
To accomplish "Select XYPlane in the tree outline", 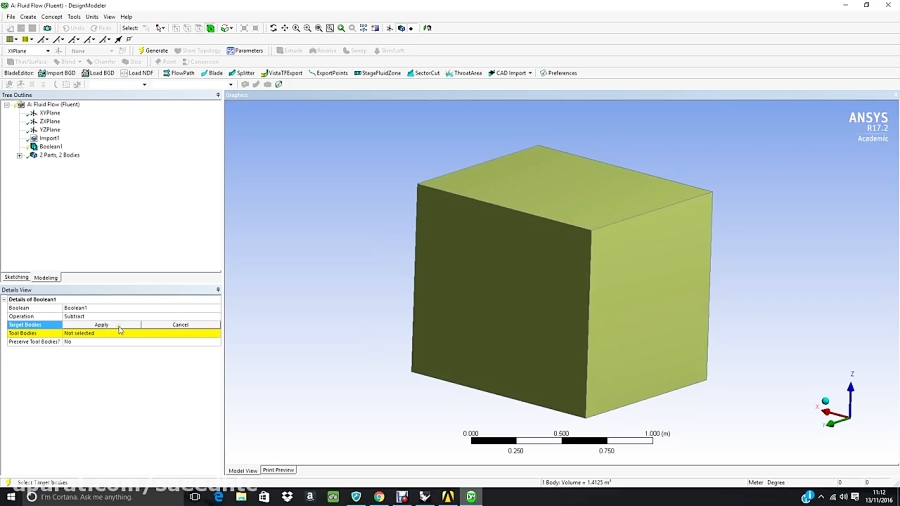I will (x=49, y=113).
